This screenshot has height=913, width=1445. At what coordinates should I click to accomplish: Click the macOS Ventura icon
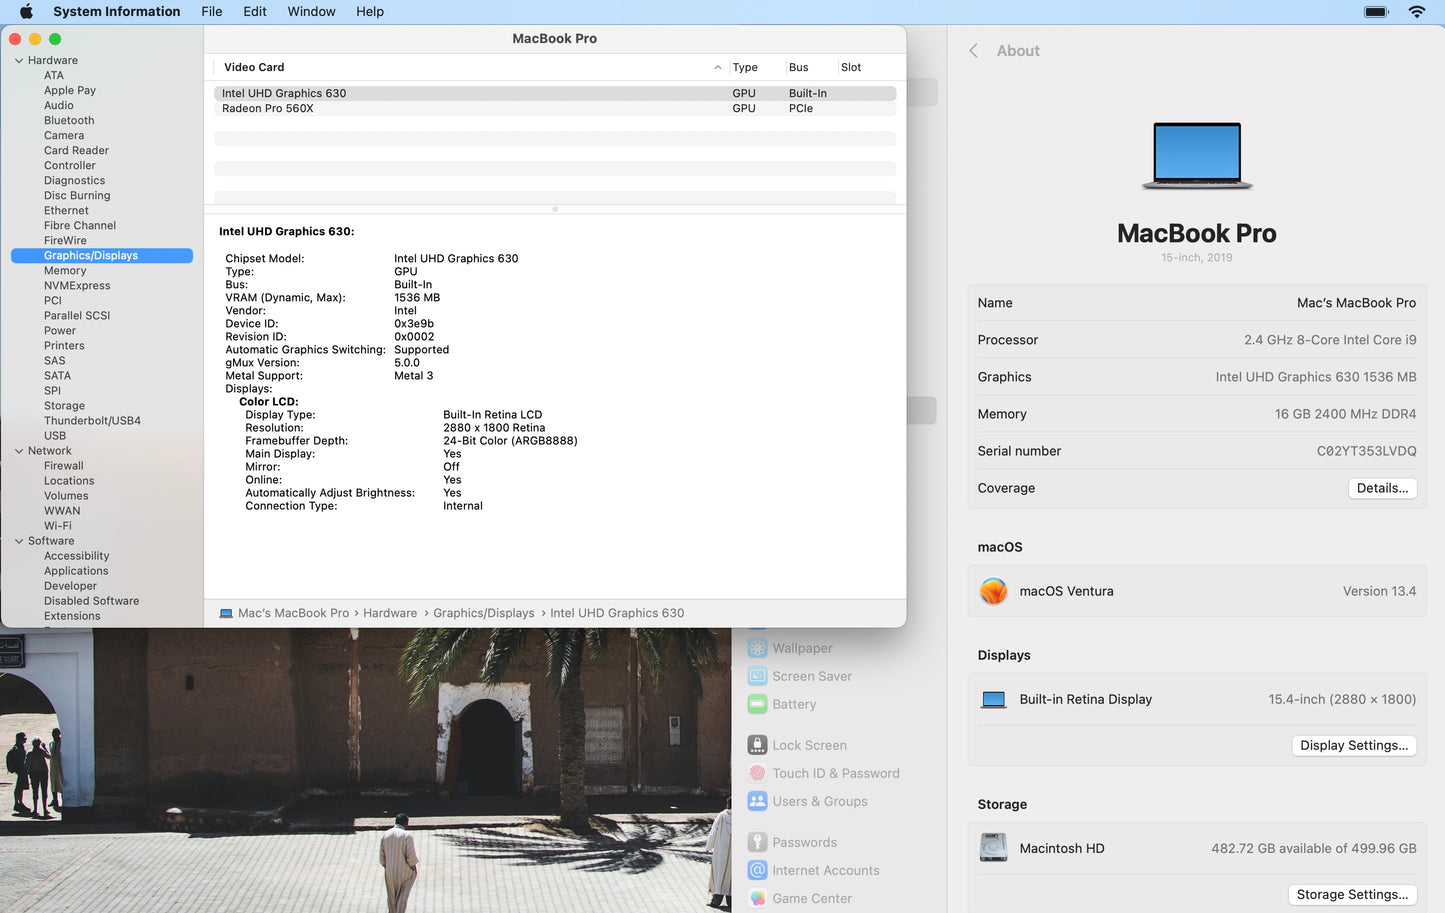pyautogui.click(x=993, y=591)
